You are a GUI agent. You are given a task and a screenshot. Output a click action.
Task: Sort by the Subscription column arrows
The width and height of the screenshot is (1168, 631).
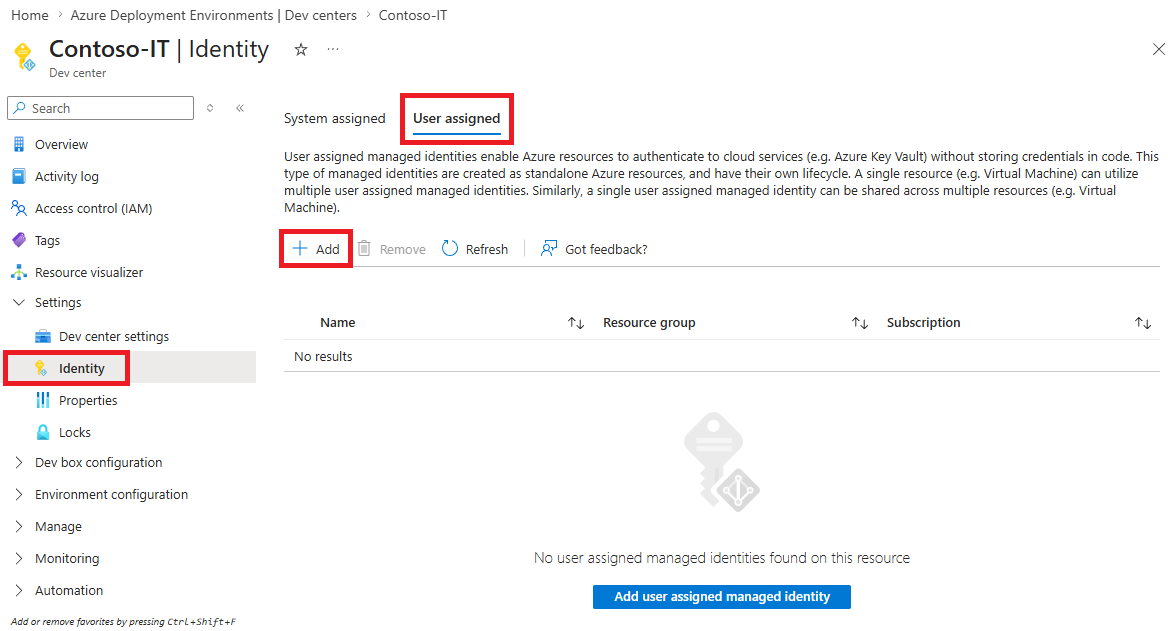pos(1143,323)
